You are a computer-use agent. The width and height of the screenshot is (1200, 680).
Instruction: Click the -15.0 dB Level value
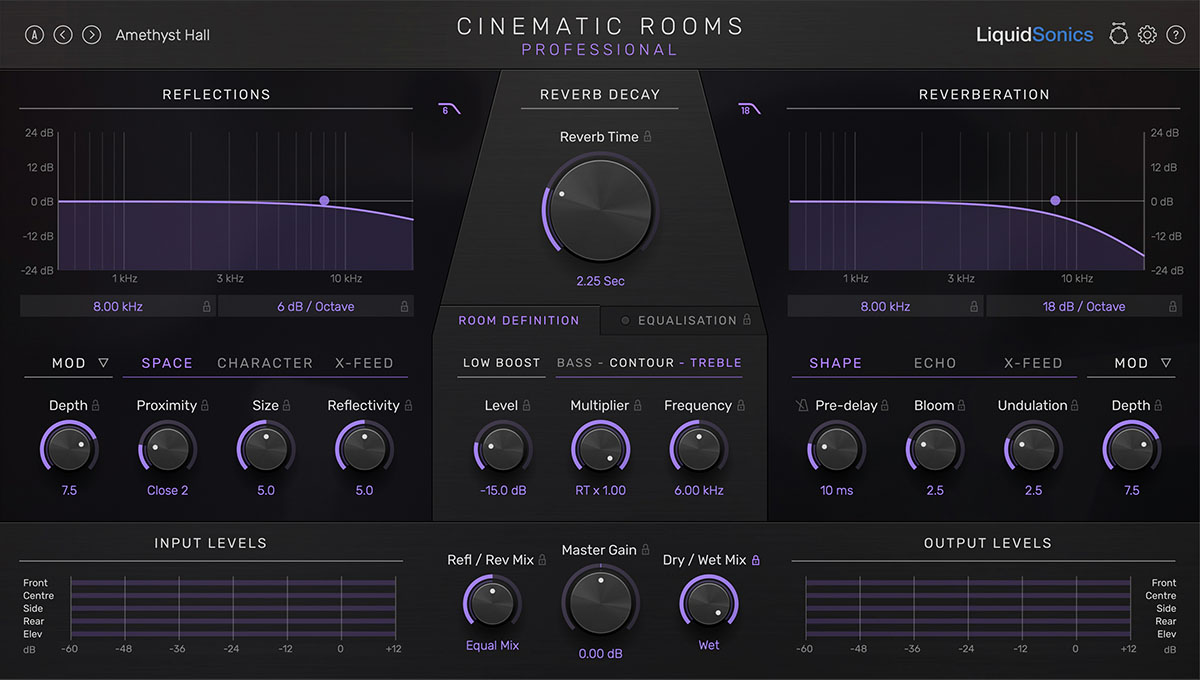pyautogui.click(x=503, y=490)
